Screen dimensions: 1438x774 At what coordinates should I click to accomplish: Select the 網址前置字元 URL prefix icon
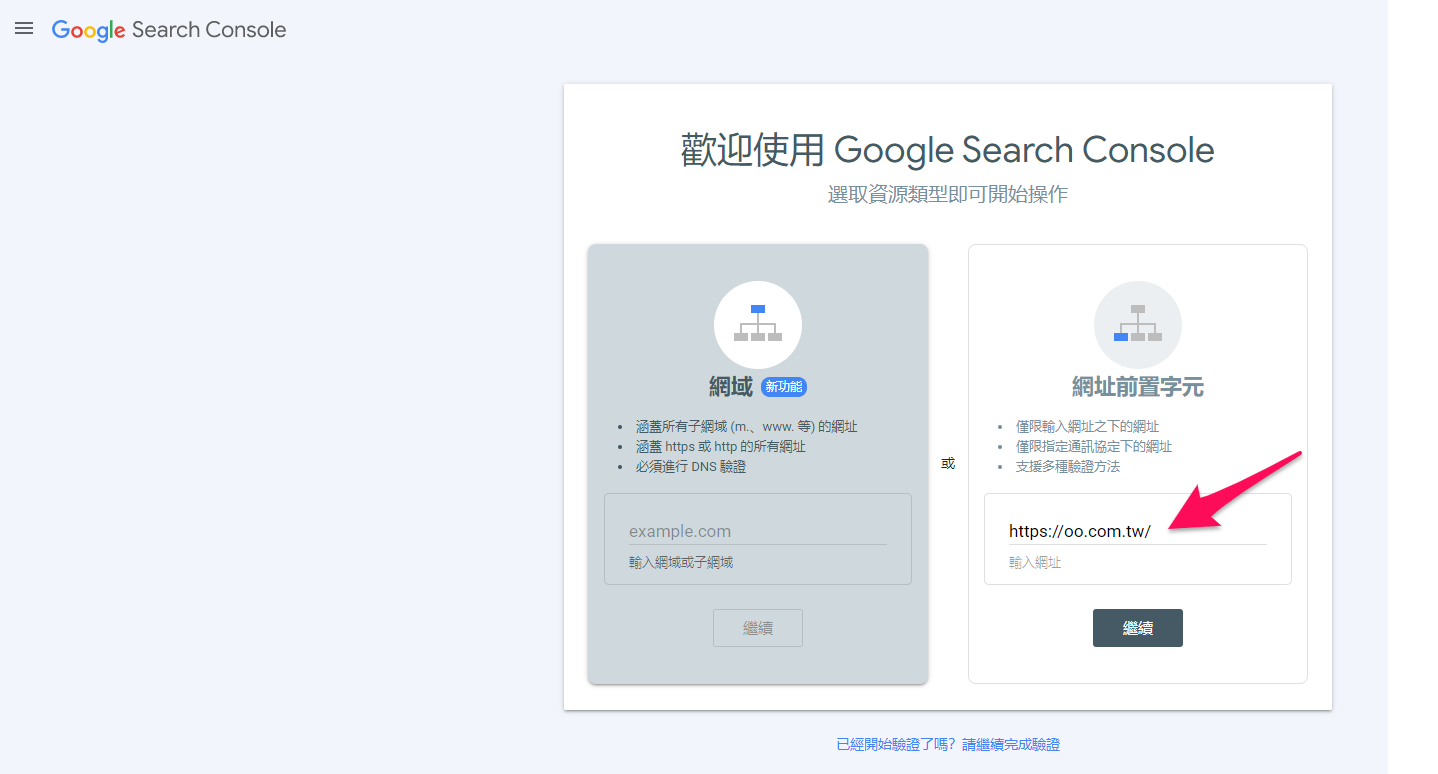click(x=1138, y=325)
